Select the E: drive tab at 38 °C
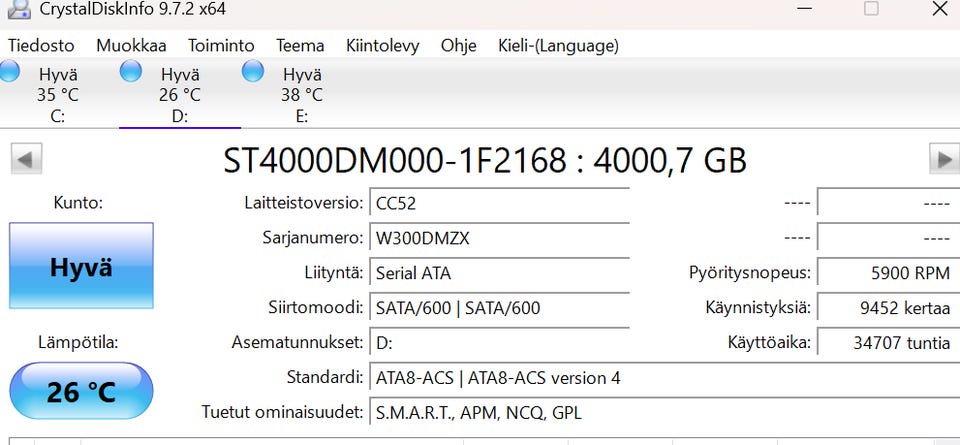The height and width of the screenshot is (445, 960). click(302, 94)
